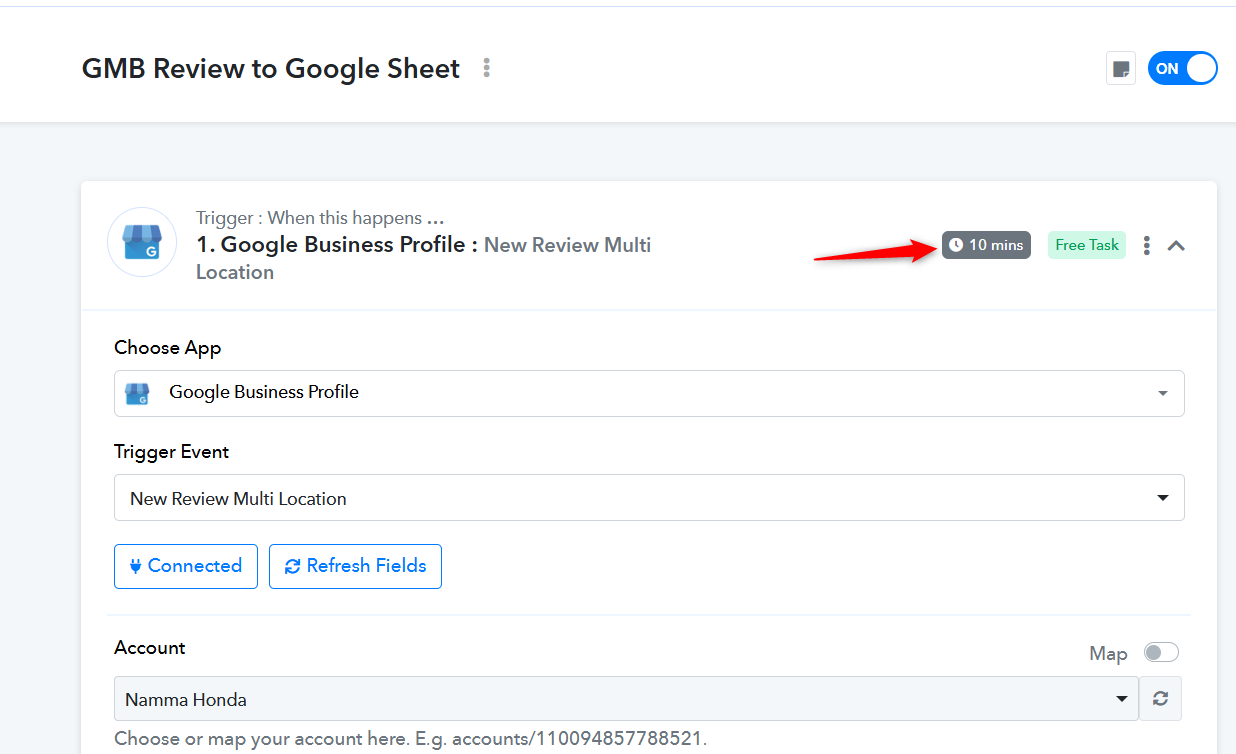
Task: Collapse the trigger step with chevron
Action: (x=1177, y=245)
